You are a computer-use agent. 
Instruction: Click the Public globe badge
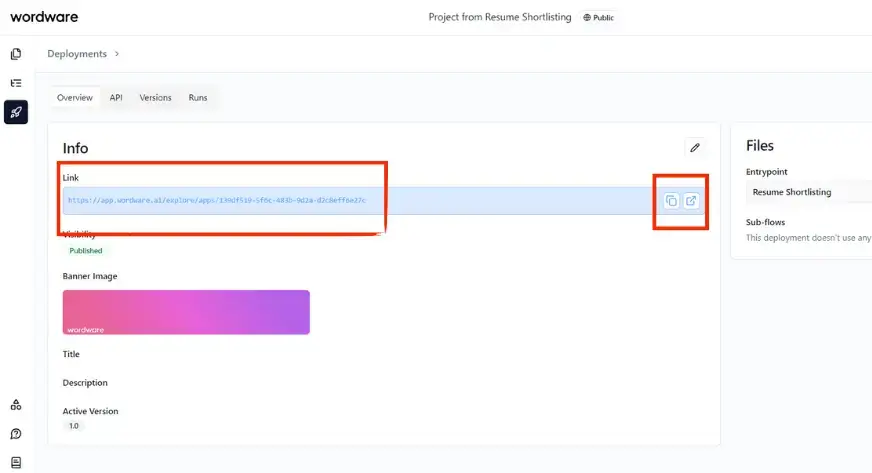(x=598, y=17)
